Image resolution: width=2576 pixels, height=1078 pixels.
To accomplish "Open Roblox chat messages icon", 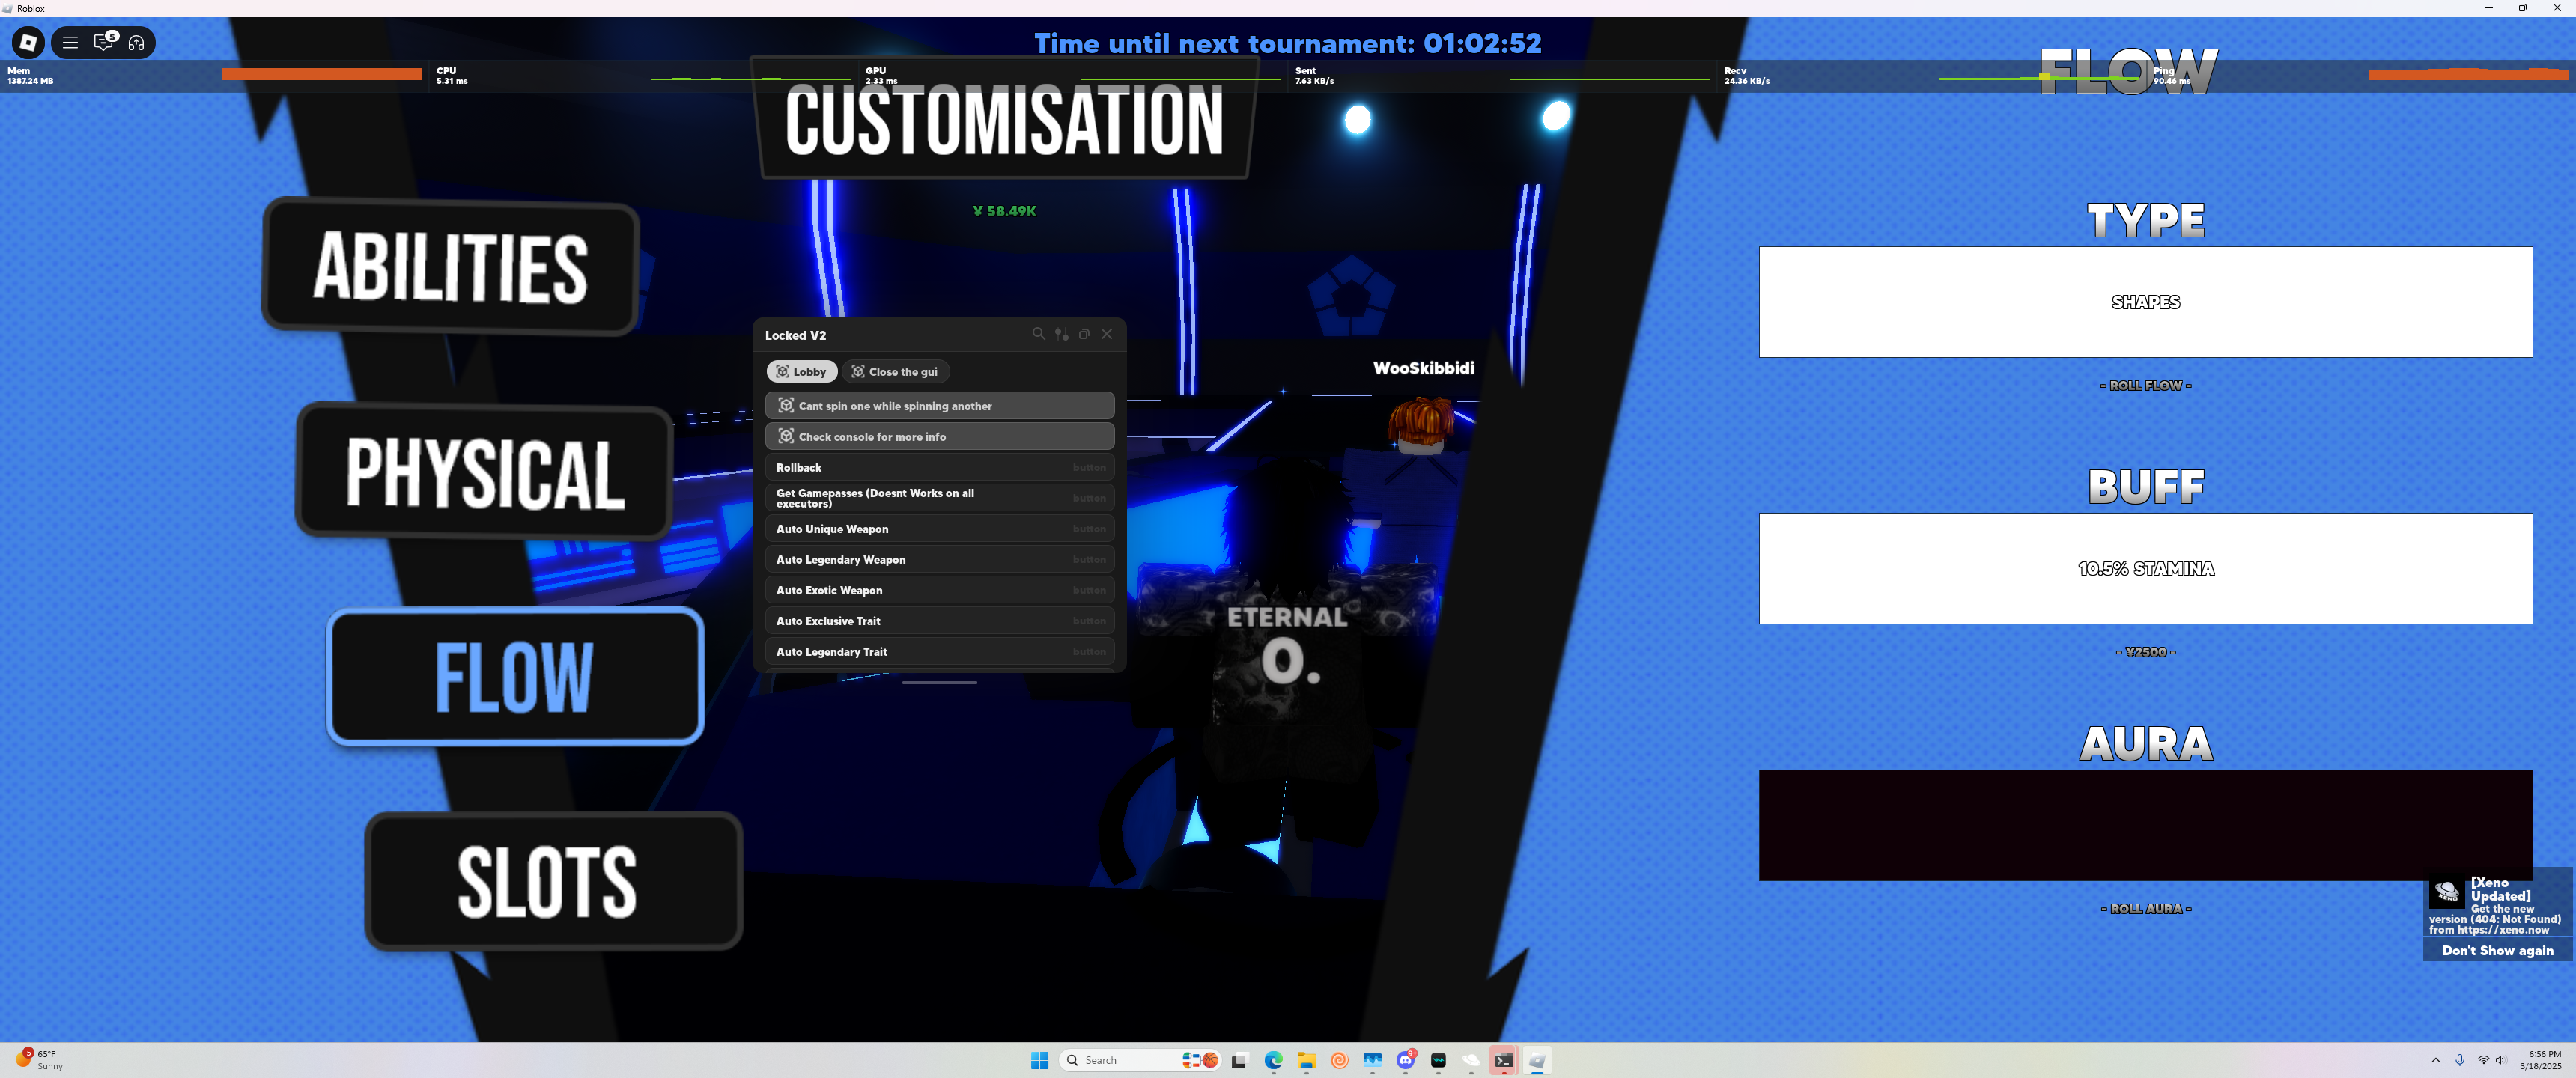I will (x=104, y=42).
